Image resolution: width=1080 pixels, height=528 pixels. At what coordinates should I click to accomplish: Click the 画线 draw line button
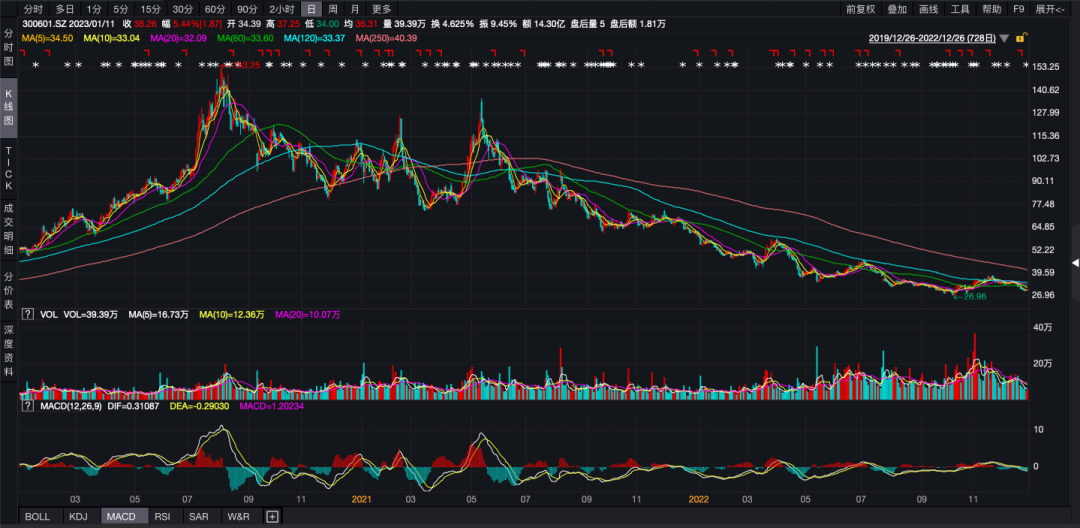(x=928, y=9)
